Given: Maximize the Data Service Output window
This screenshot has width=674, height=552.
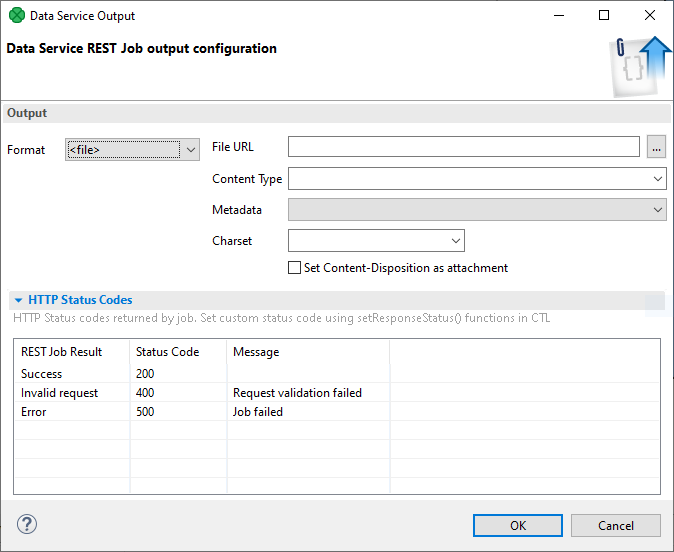Looking at the screenshot, I should point(604,16).
